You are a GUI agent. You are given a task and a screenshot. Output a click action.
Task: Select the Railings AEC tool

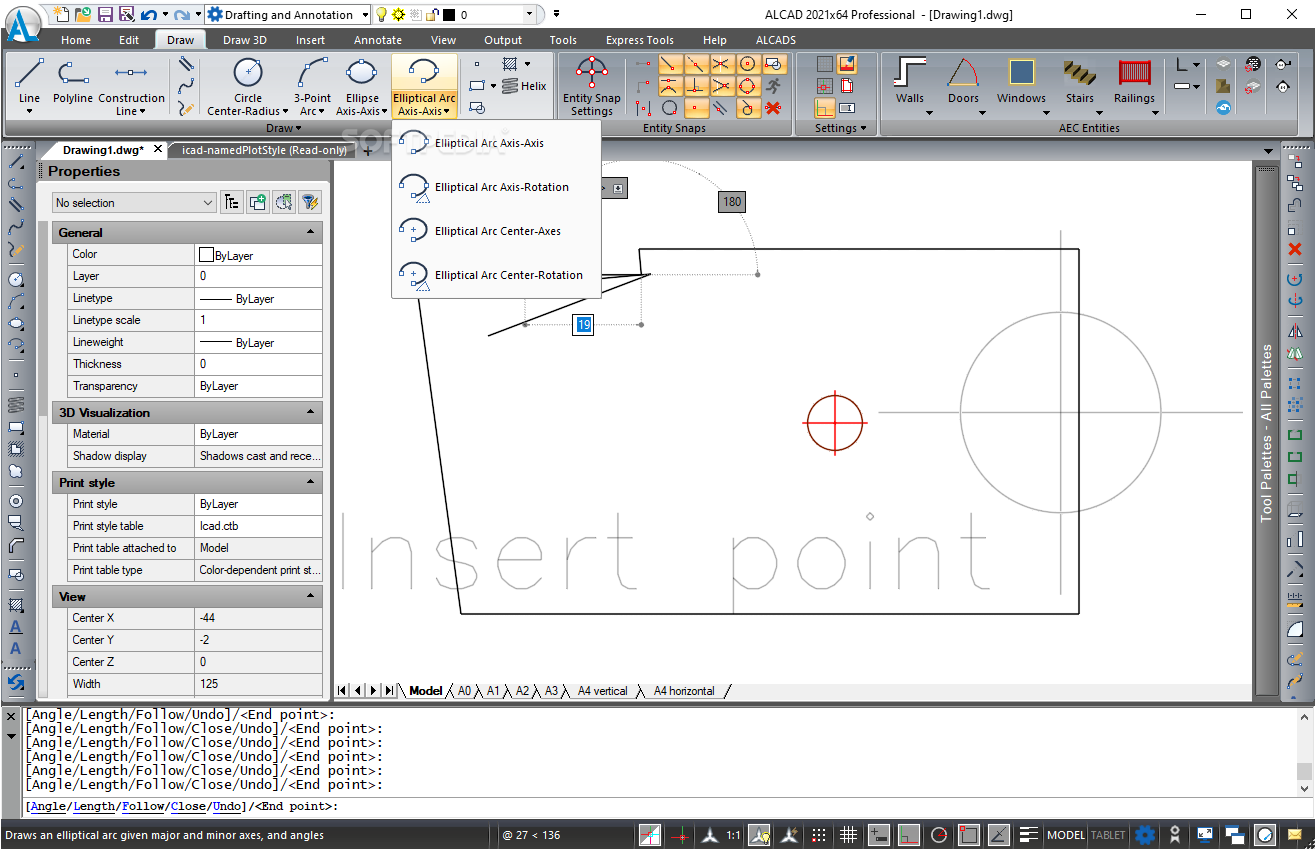pyautogui.click(x=1134, y=80)
